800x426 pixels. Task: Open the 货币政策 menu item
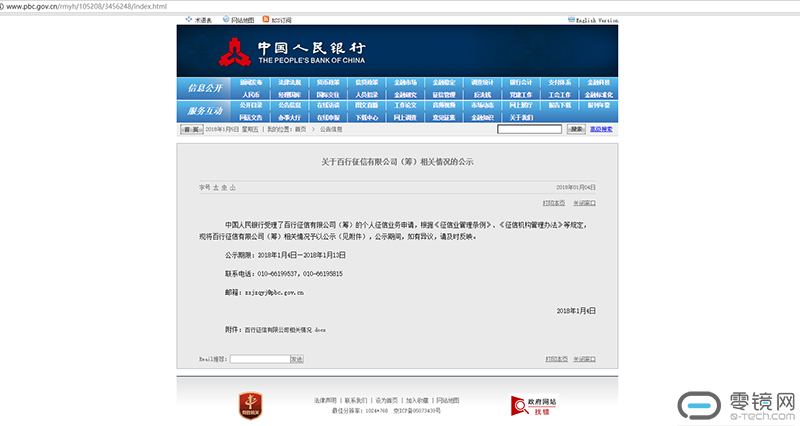coord(328,82)
